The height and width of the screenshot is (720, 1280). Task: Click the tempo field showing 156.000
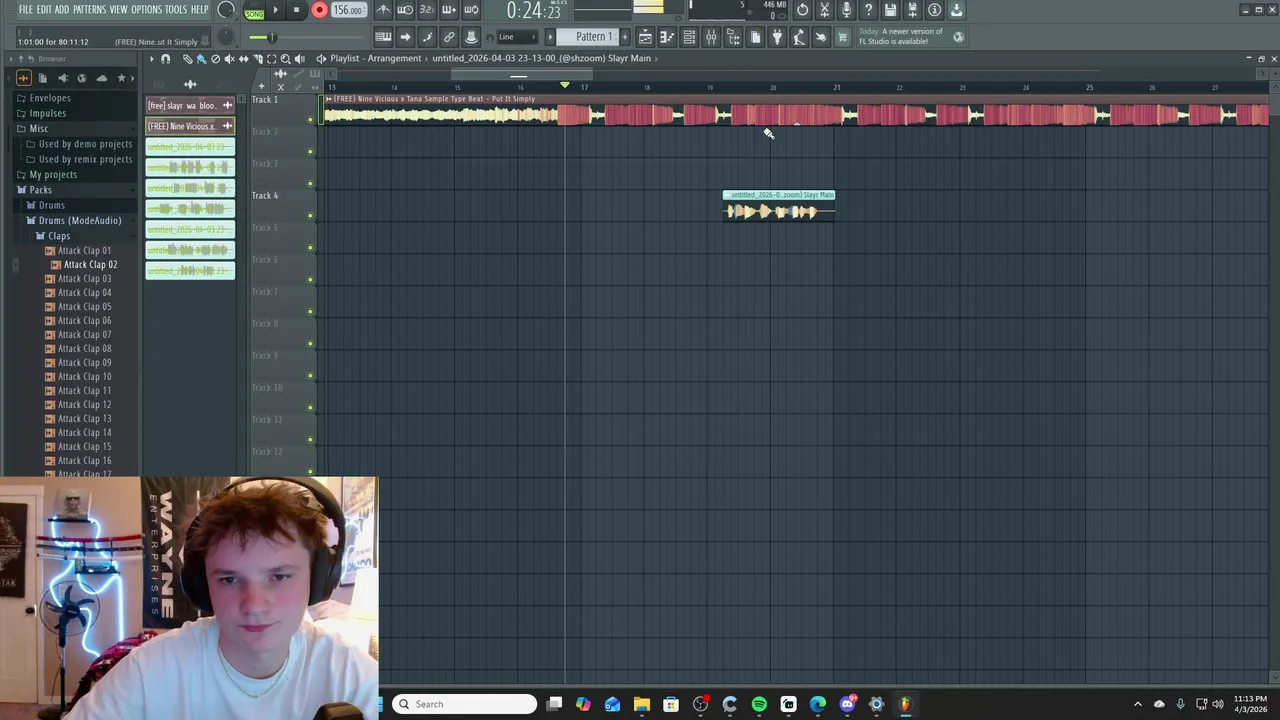point(347,10)
